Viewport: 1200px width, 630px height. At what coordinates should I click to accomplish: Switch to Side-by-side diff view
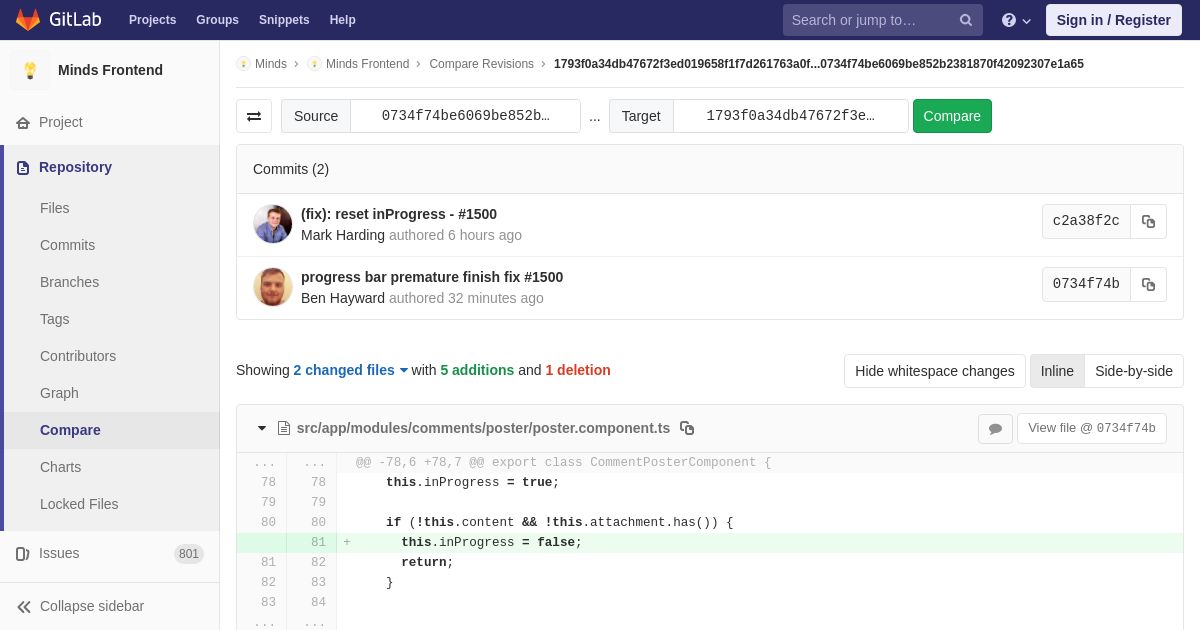pyautogui.click(x=1134, y=371)
